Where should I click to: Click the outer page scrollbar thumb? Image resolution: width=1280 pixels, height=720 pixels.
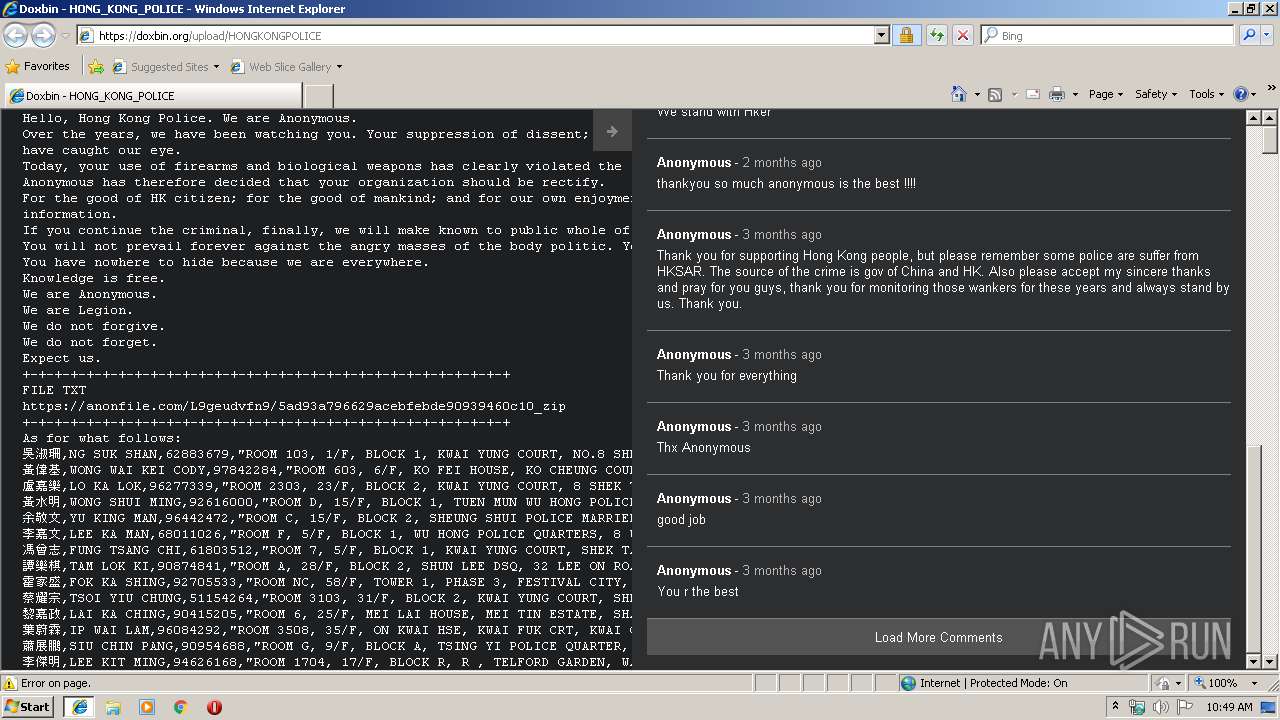tap(1270, 139)
